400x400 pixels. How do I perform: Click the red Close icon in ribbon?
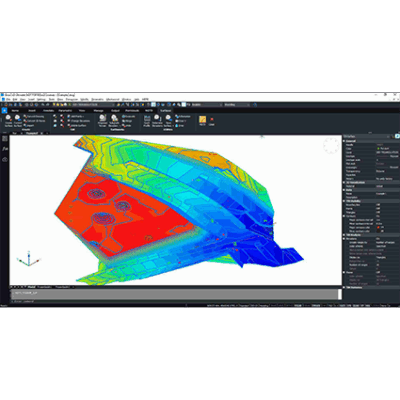click(x=212, y=119)
